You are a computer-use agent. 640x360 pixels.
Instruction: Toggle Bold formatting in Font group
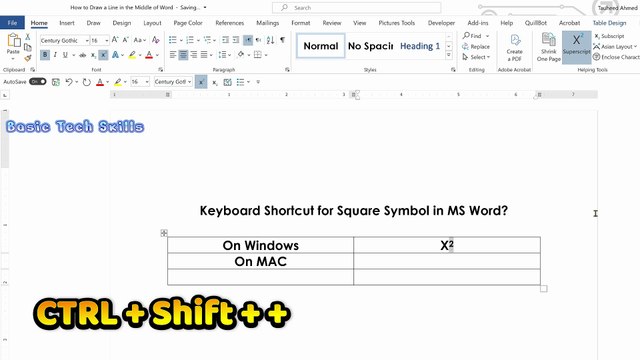45,55
